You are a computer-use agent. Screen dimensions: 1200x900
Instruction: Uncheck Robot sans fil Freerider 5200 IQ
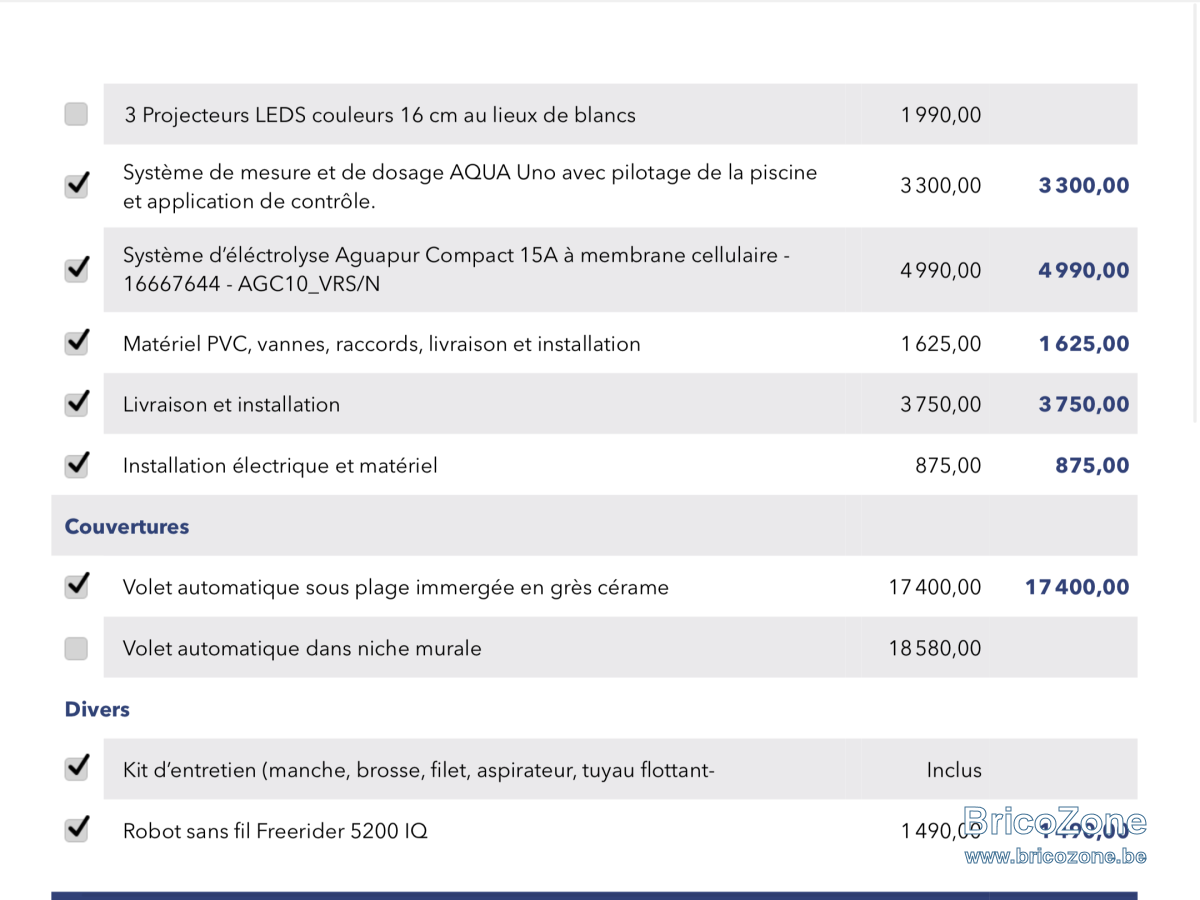click(x=76, y=830)
